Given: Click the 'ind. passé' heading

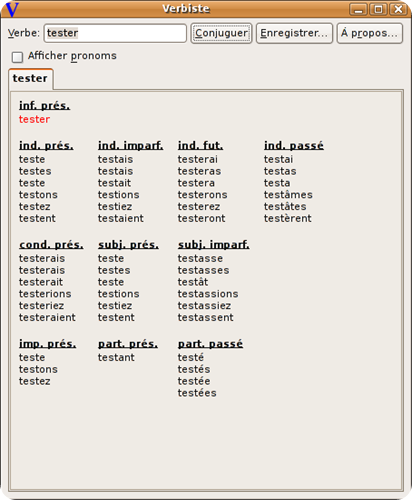Looking at the screenshot, I should point(294,146).
